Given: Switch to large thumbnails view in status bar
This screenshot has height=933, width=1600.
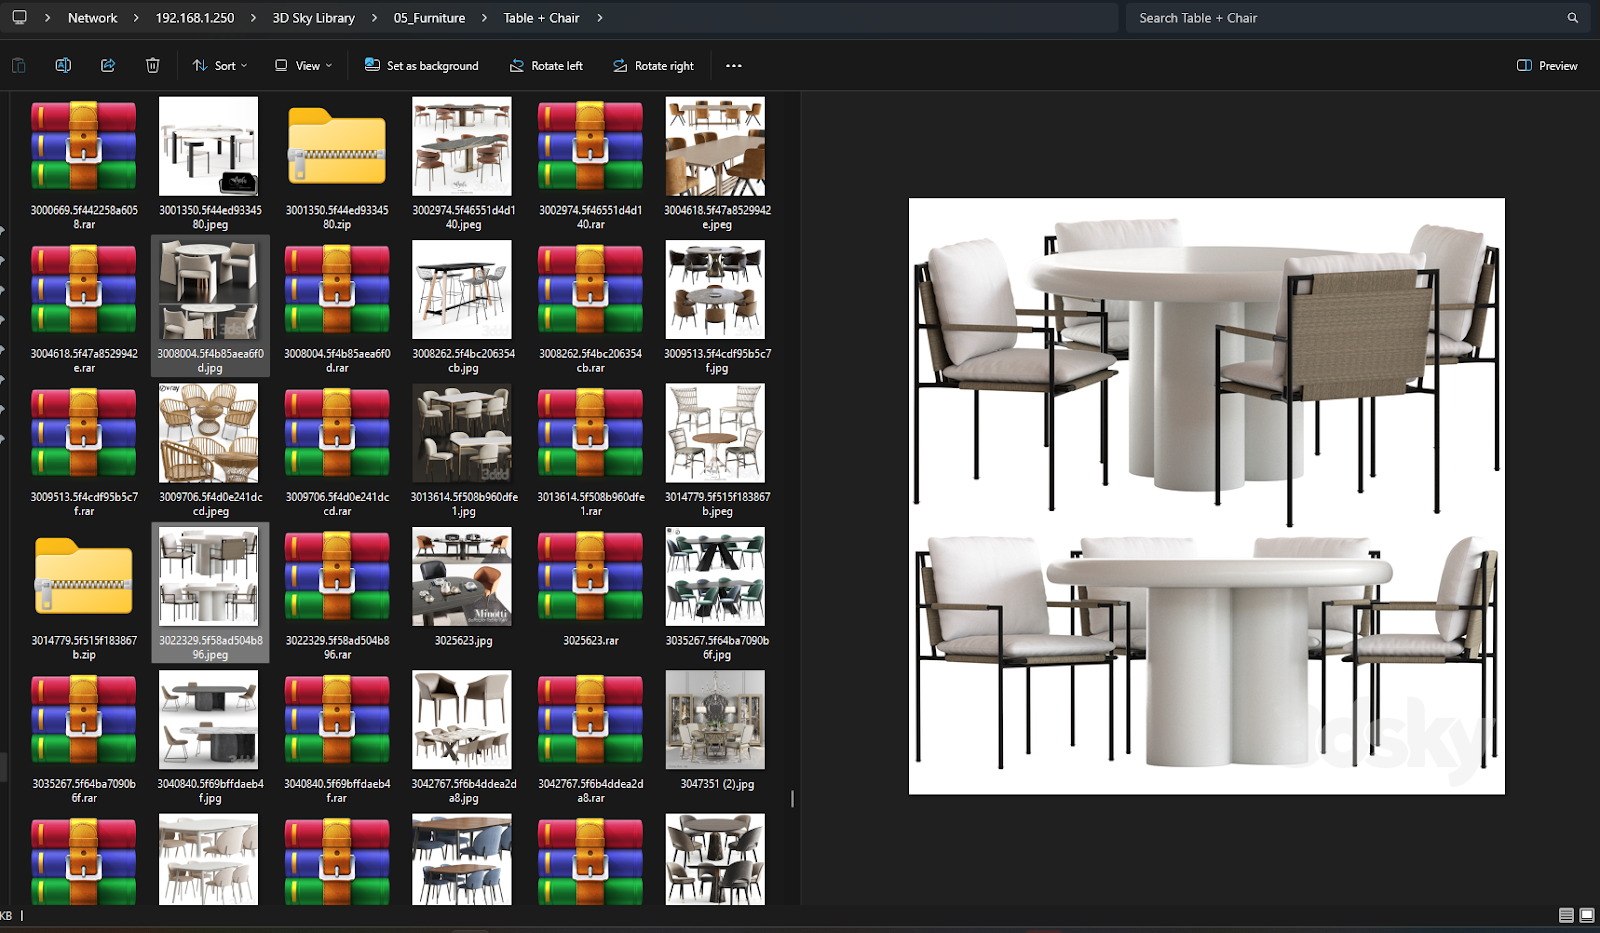Looking at the screenshot, I should (x=1586, y=915).
